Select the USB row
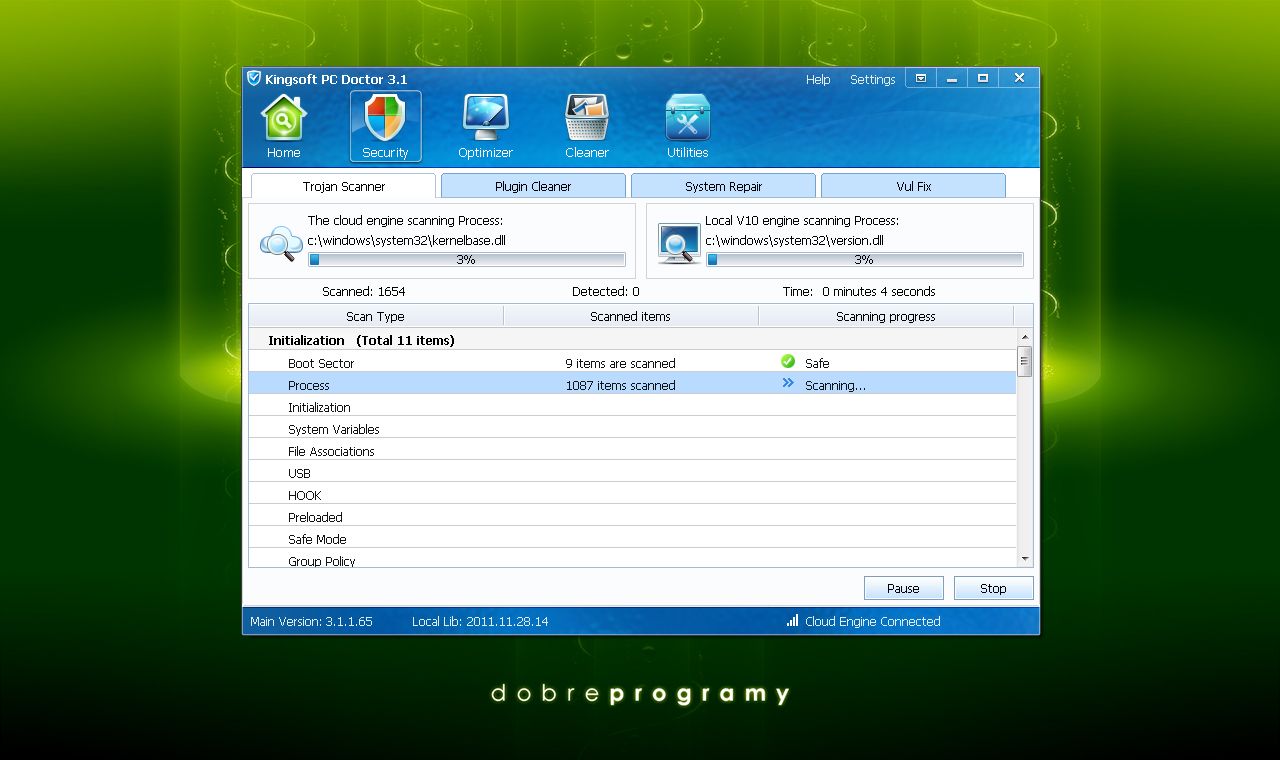The image size is (1280, 760). pyautogui.click(x=633, y=473)
